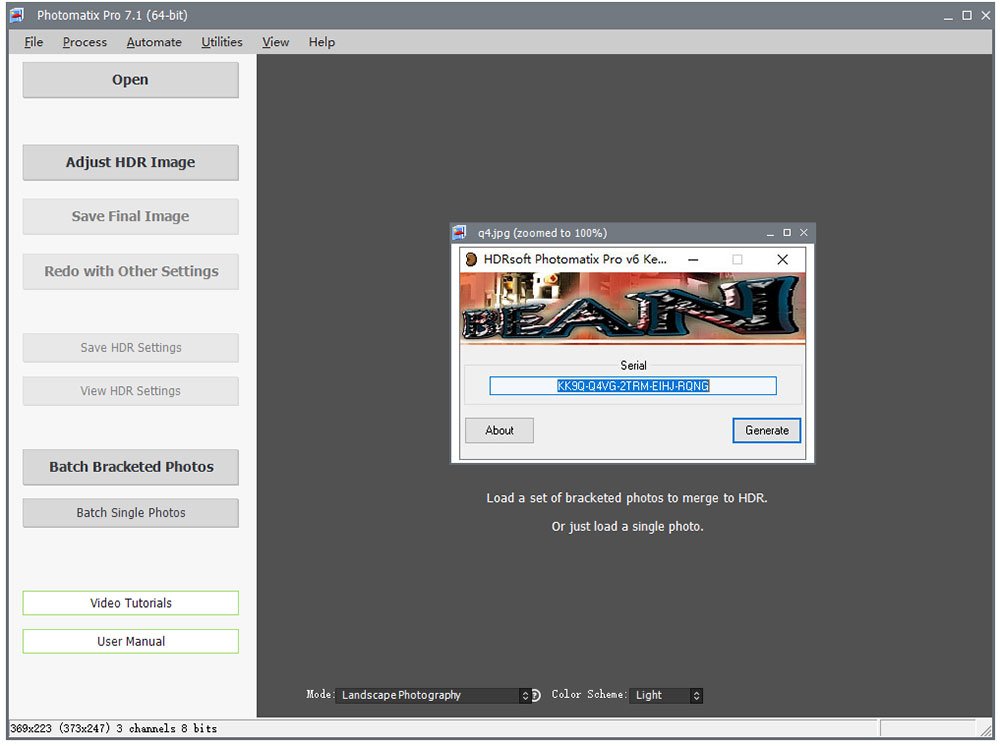Click Adjust HDR Image button
Image resolution: width=1000 pixels, height=746 pixels.
point(131,162)
